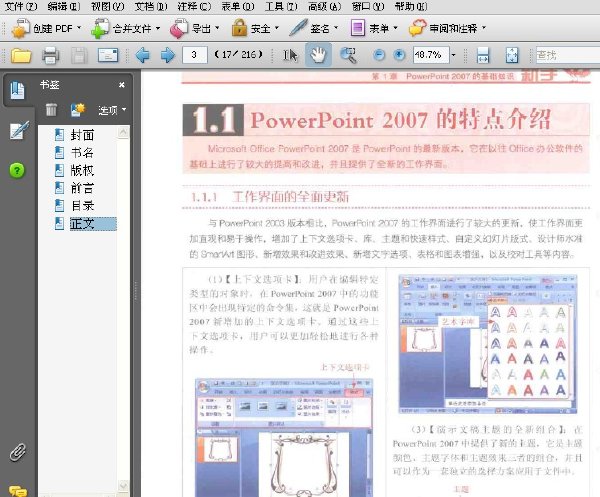Open the 签名 dropdown

(314, 28)
